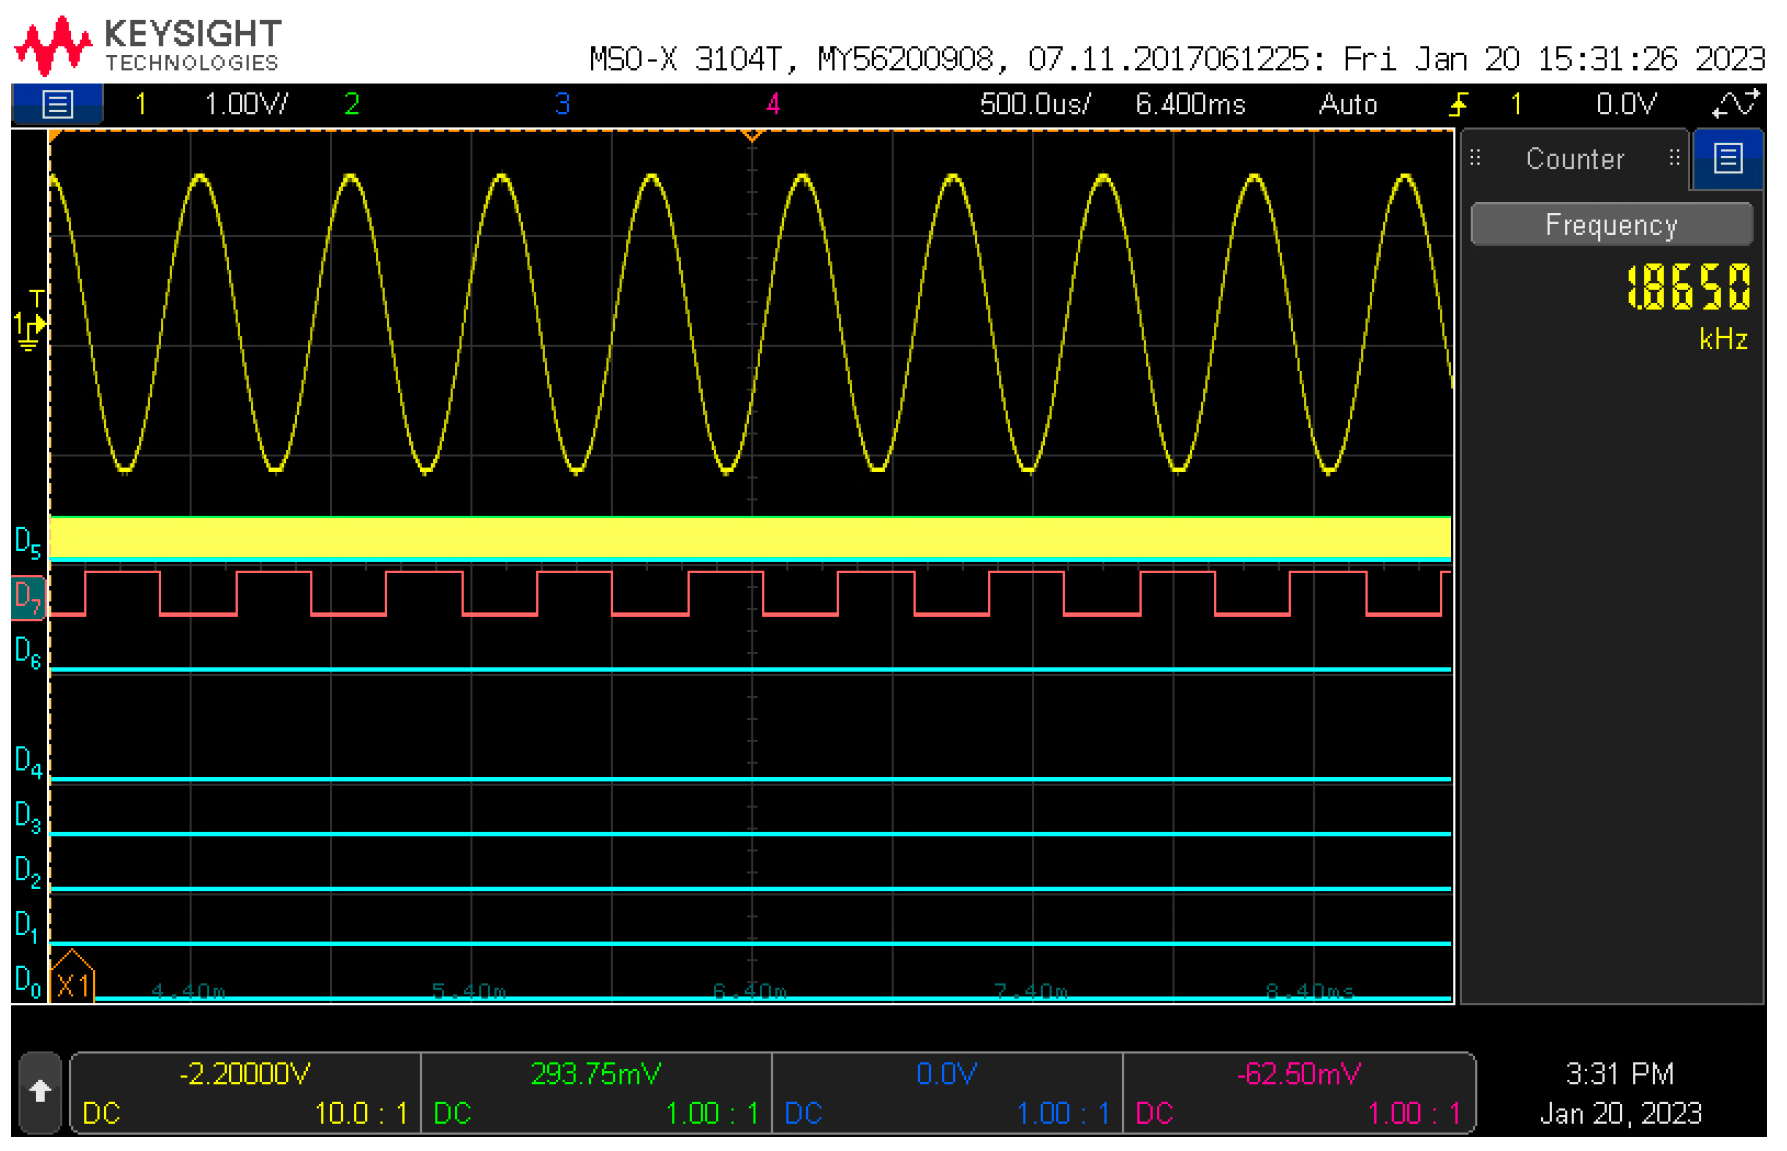The image size is (1787, 1151).
Task: Select trigger source channel 1
Action: pos(1516,104)
